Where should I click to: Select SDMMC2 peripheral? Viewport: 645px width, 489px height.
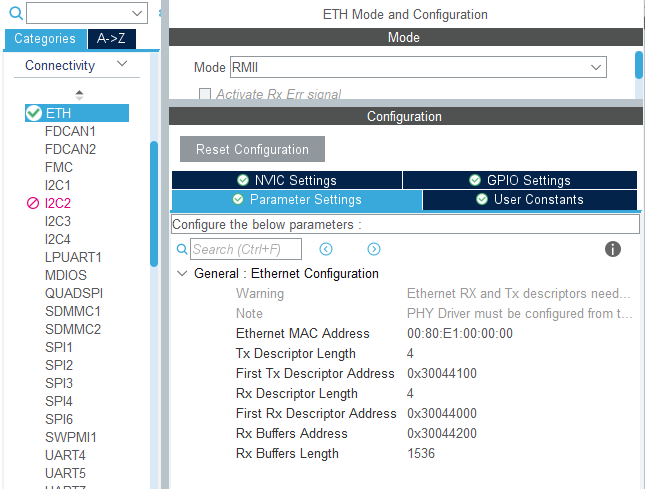click(x=73, y=329)
